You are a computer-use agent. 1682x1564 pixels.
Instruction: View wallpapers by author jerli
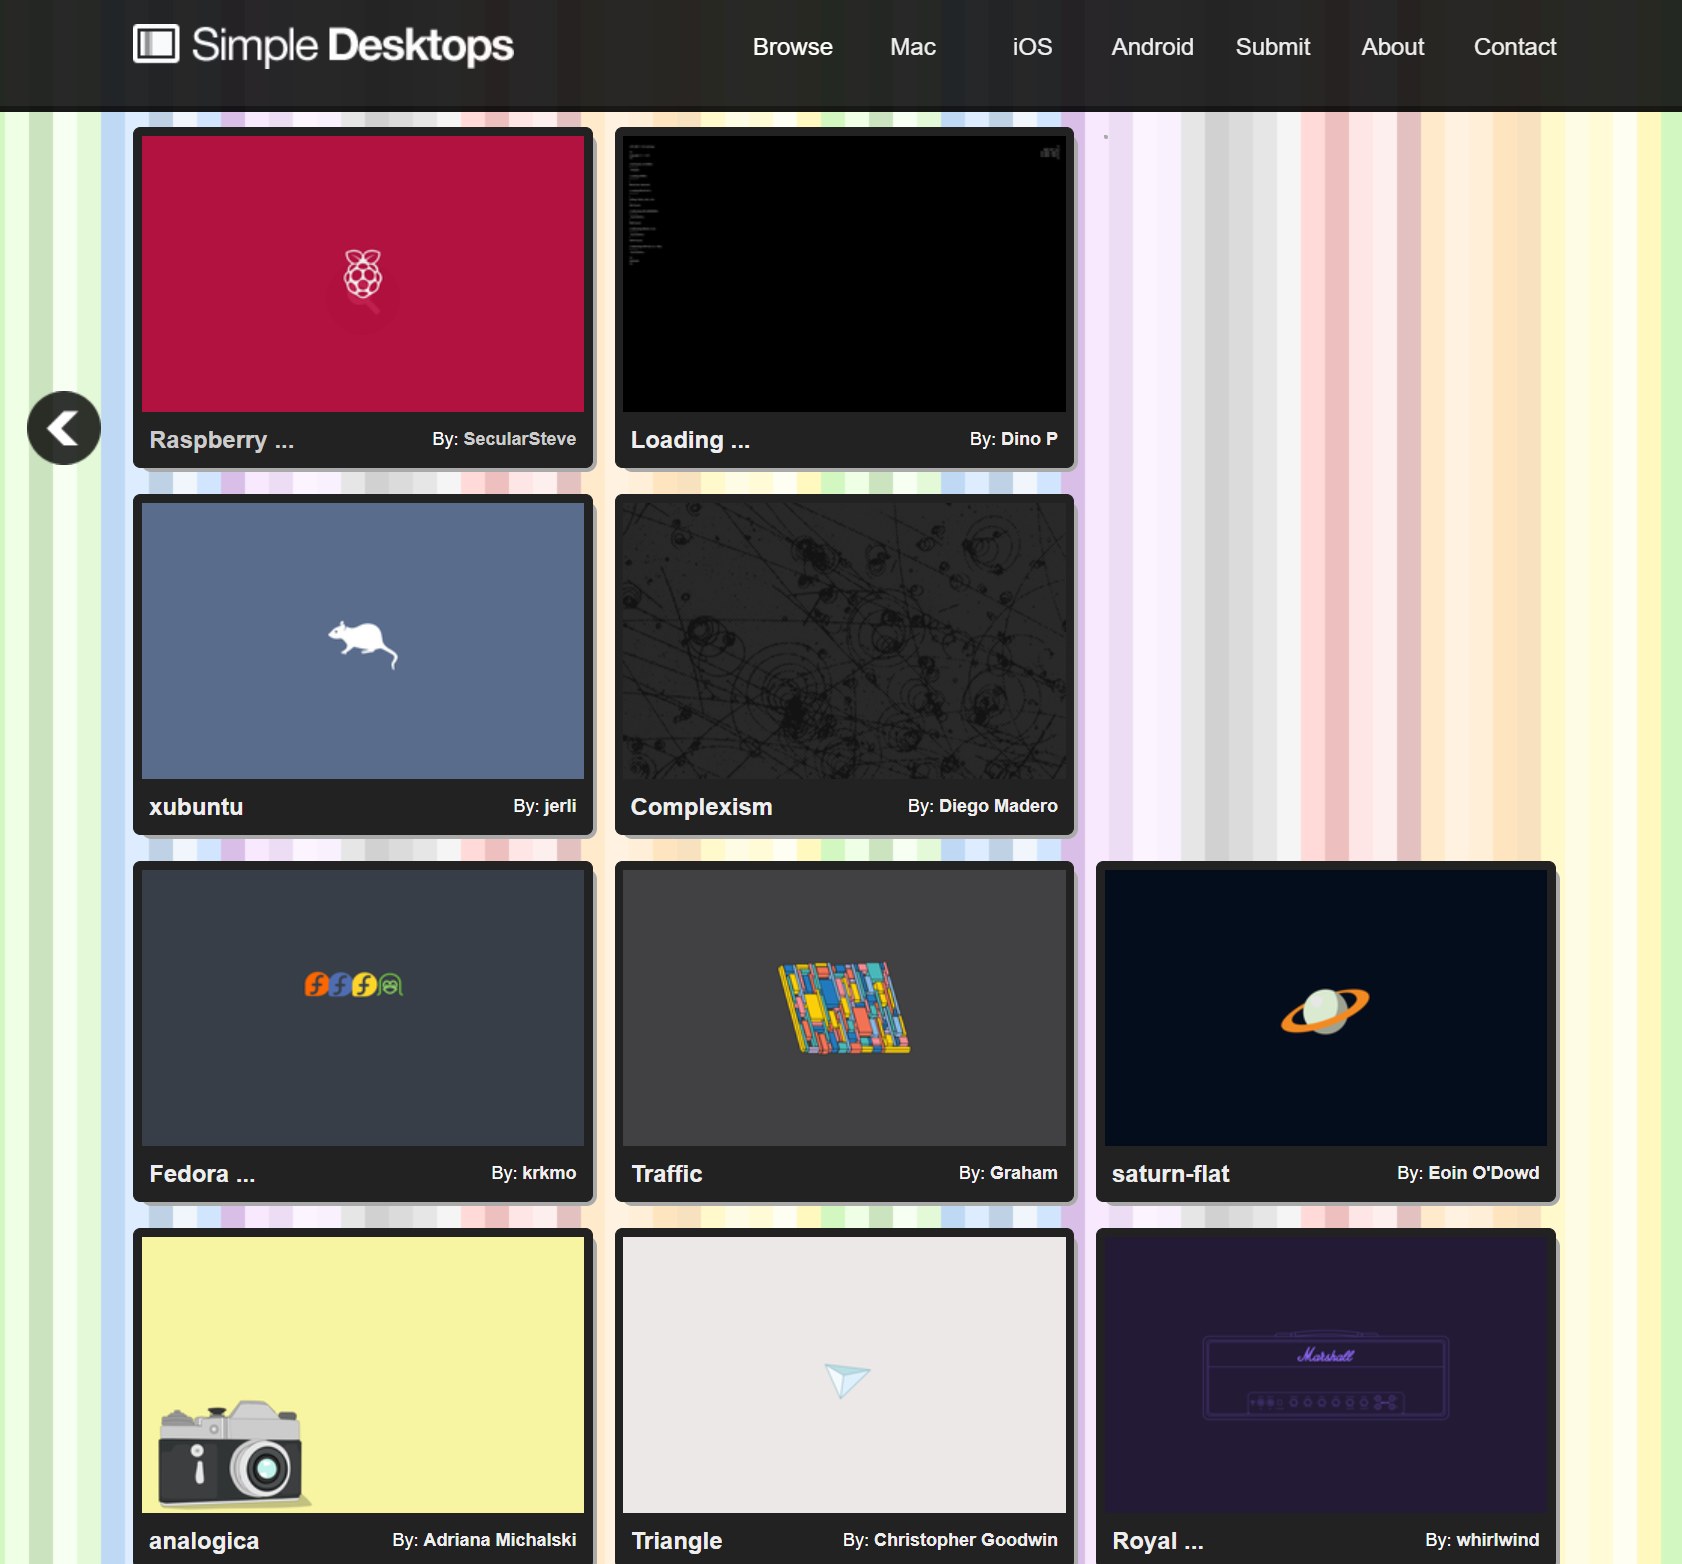point(559,806)
